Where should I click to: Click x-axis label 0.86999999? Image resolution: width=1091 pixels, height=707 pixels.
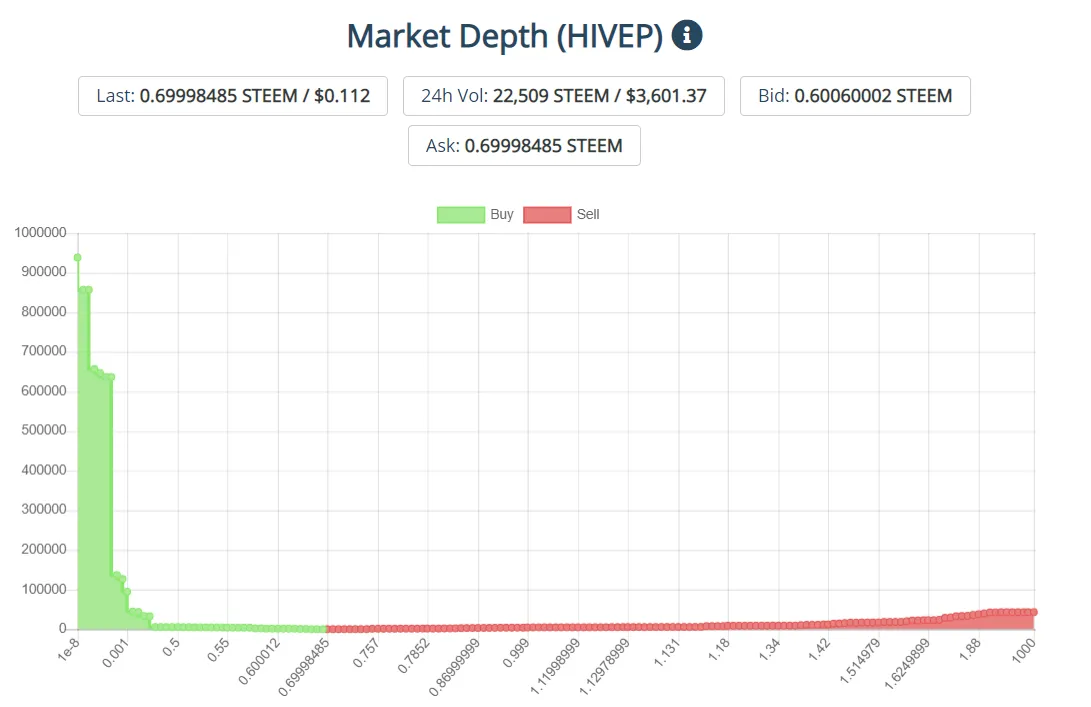(454, 667)
